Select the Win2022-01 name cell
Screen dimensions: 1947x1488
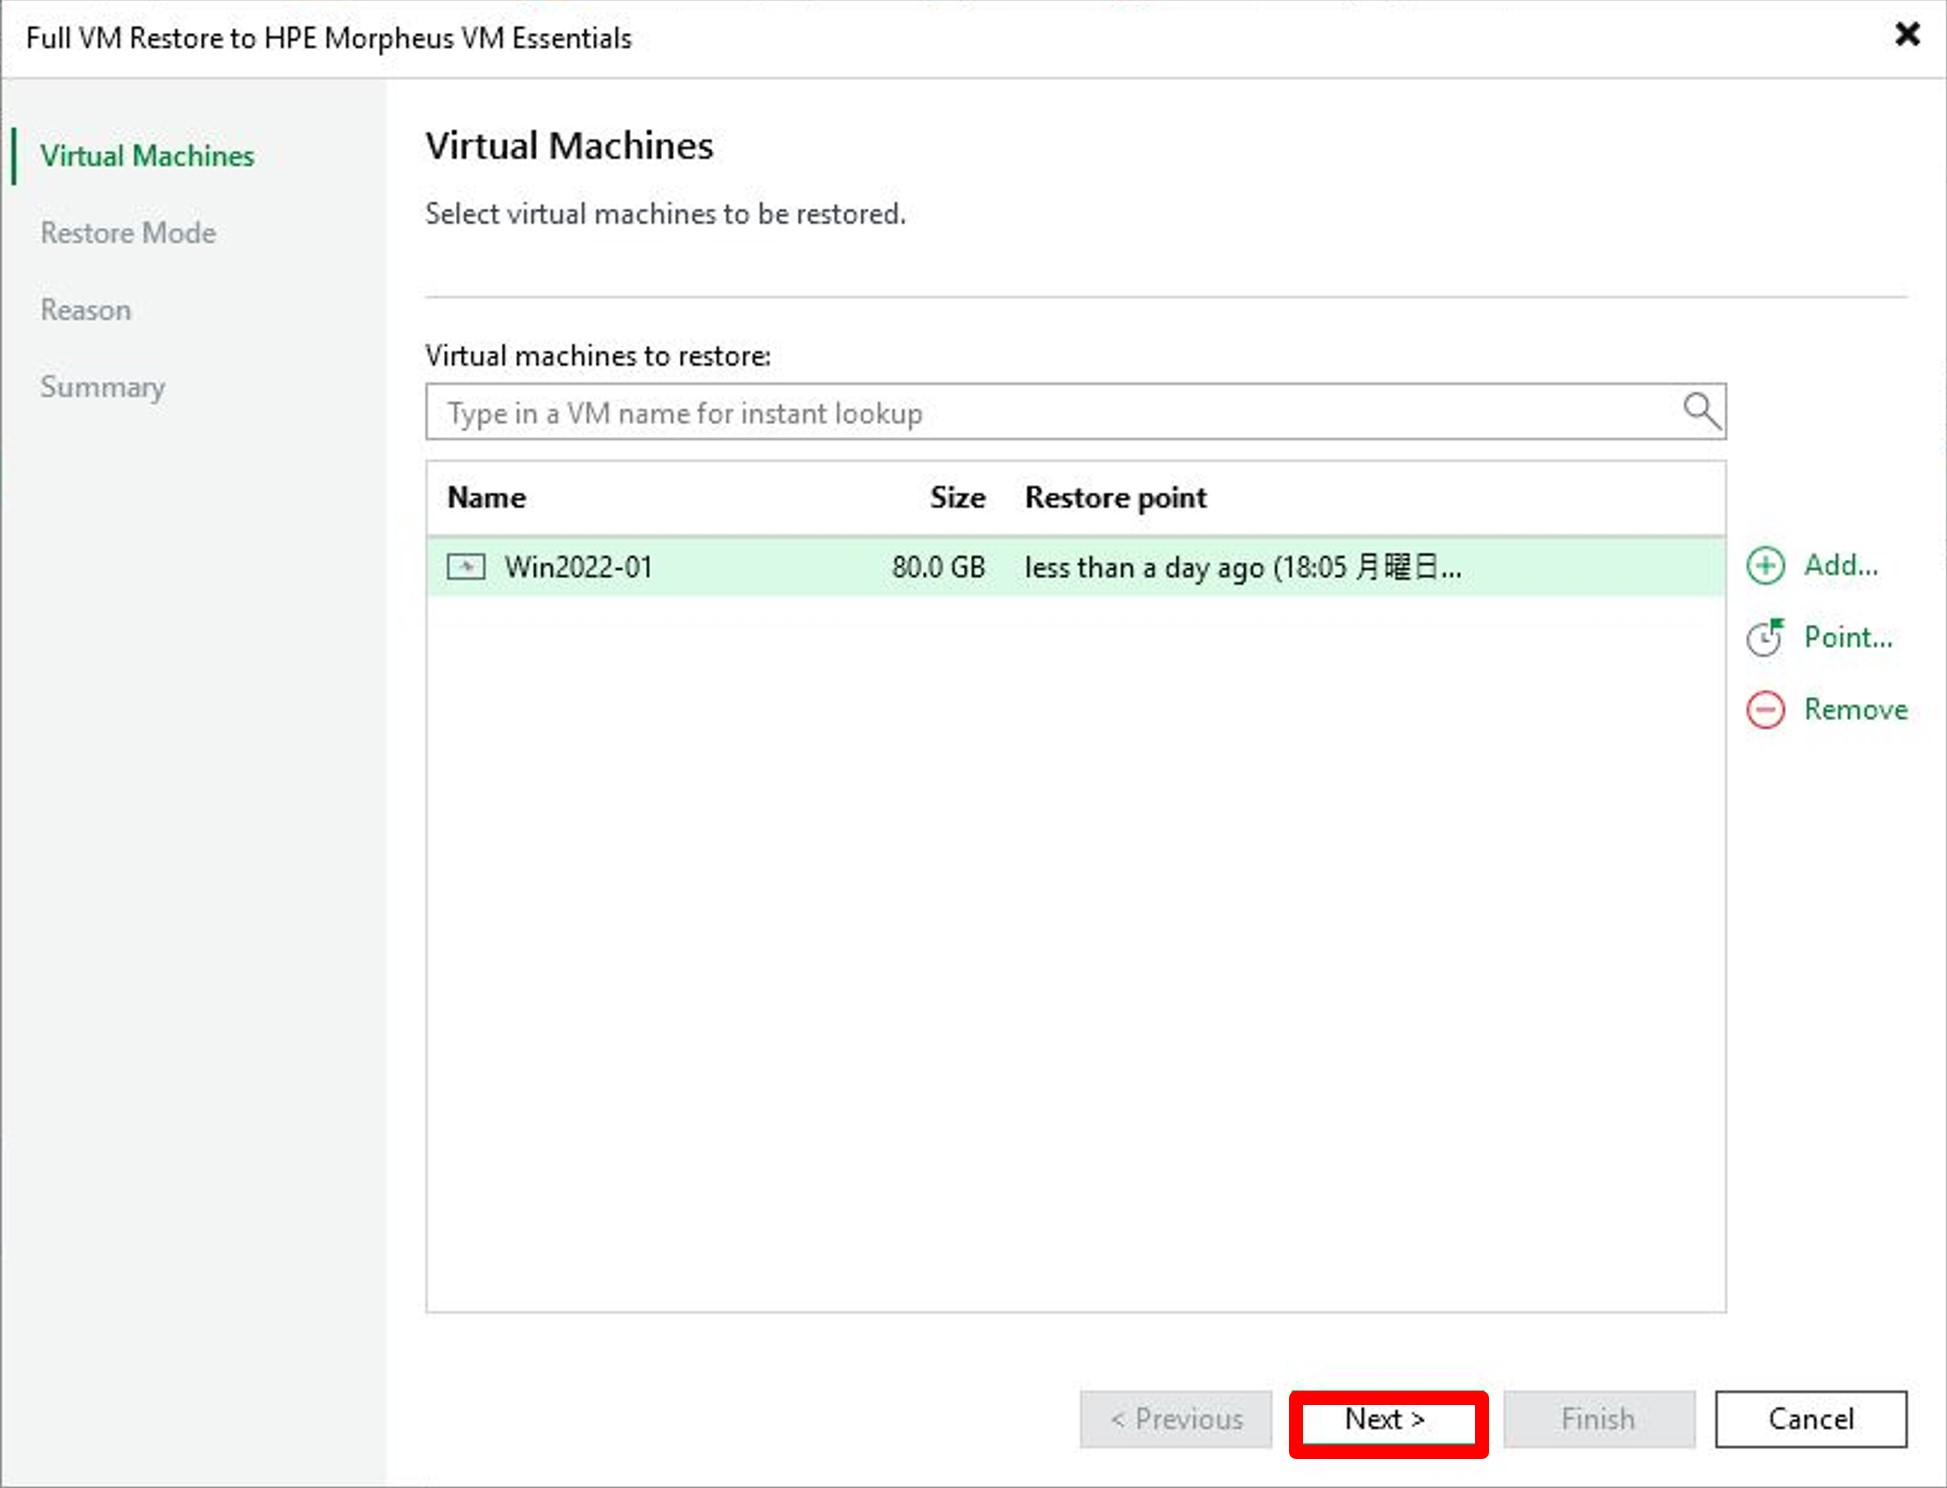[x=578, y=567]
